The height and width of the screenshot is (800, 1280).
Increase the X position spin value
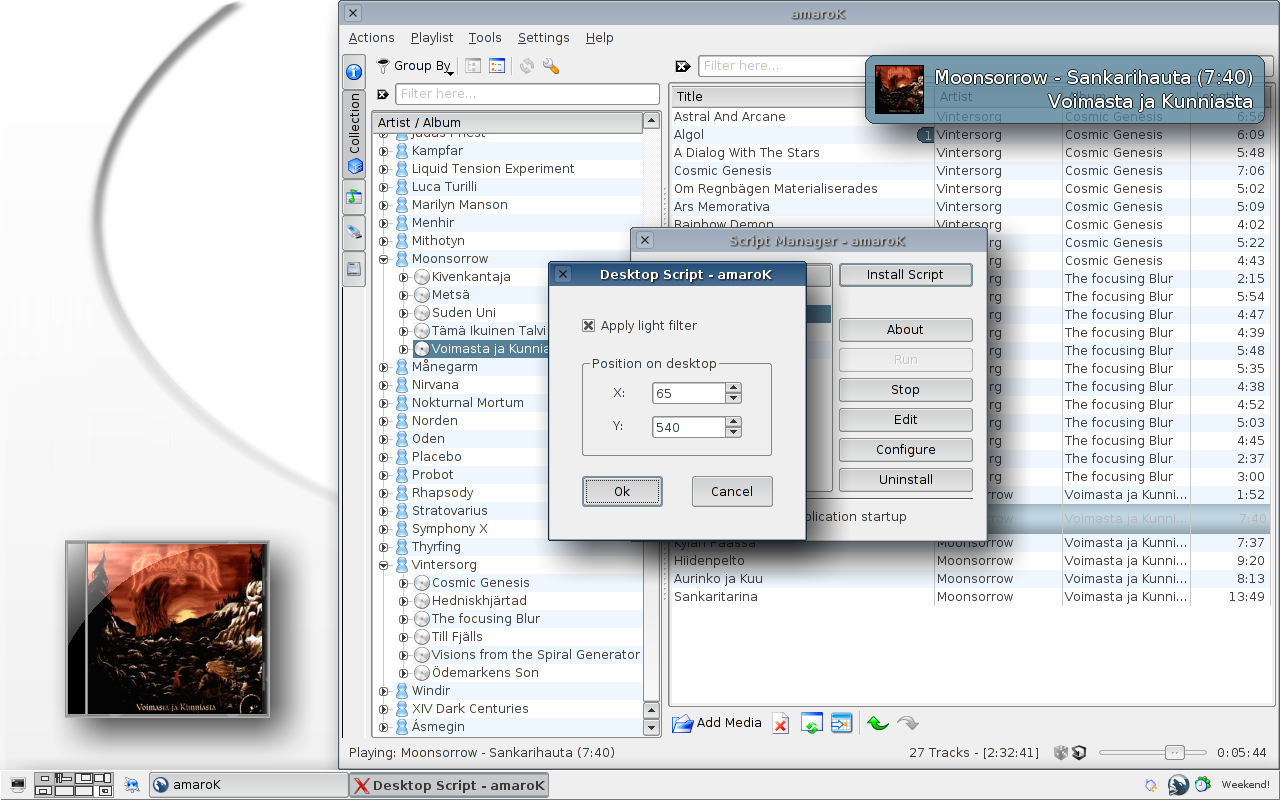(734, 388)
